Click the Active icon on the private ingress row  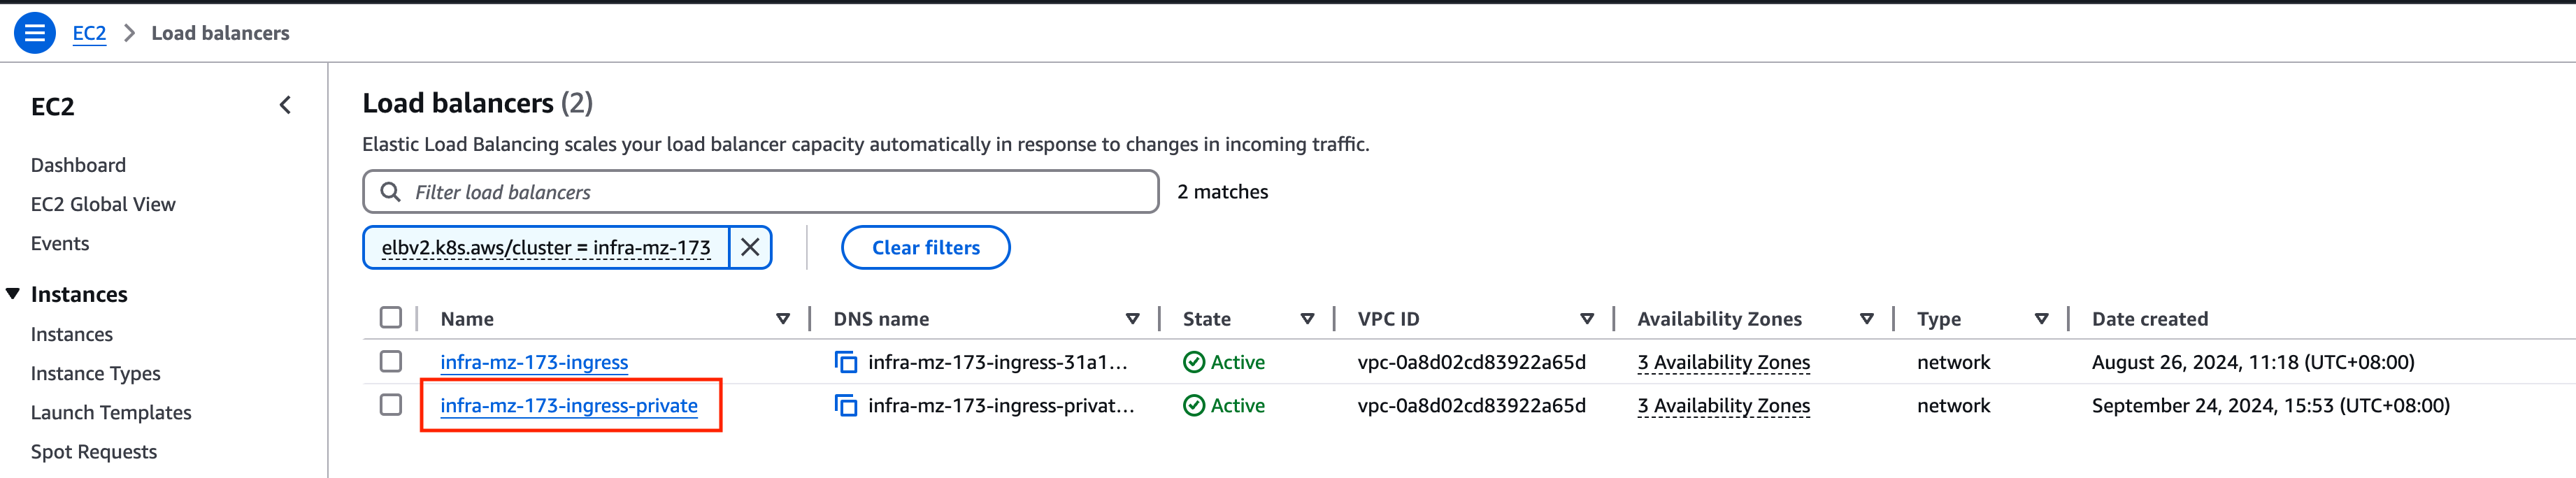tap(1193, 406)
